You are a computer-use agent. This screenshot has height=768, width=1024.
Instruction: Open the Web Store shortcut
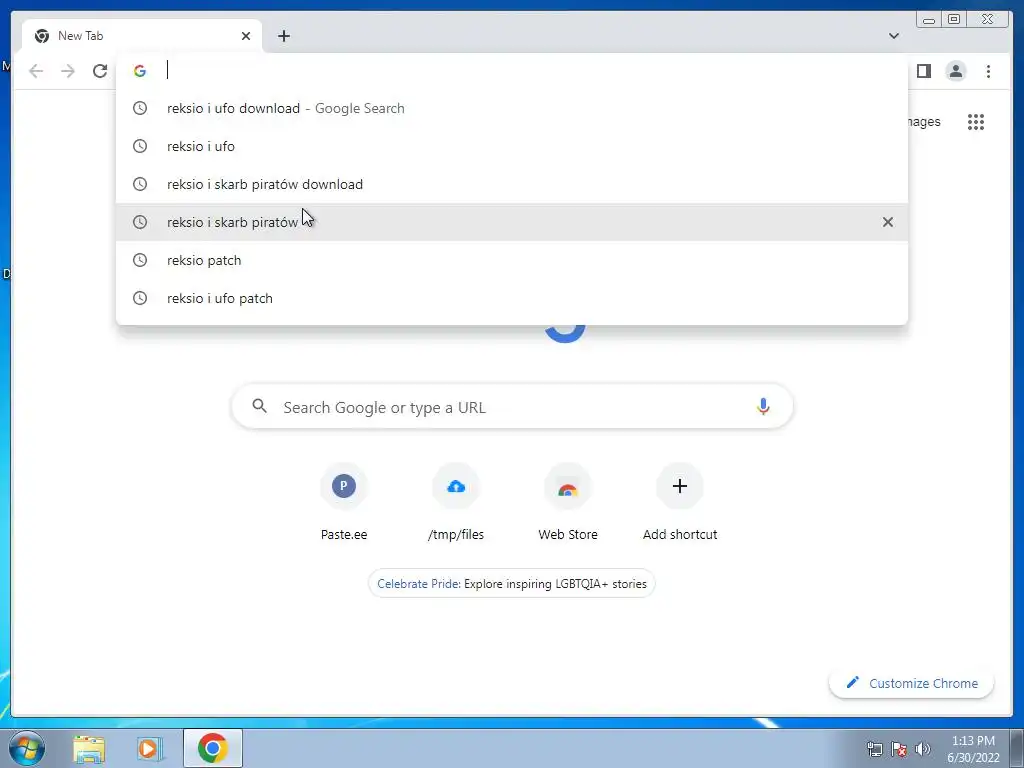pos(568,502)
